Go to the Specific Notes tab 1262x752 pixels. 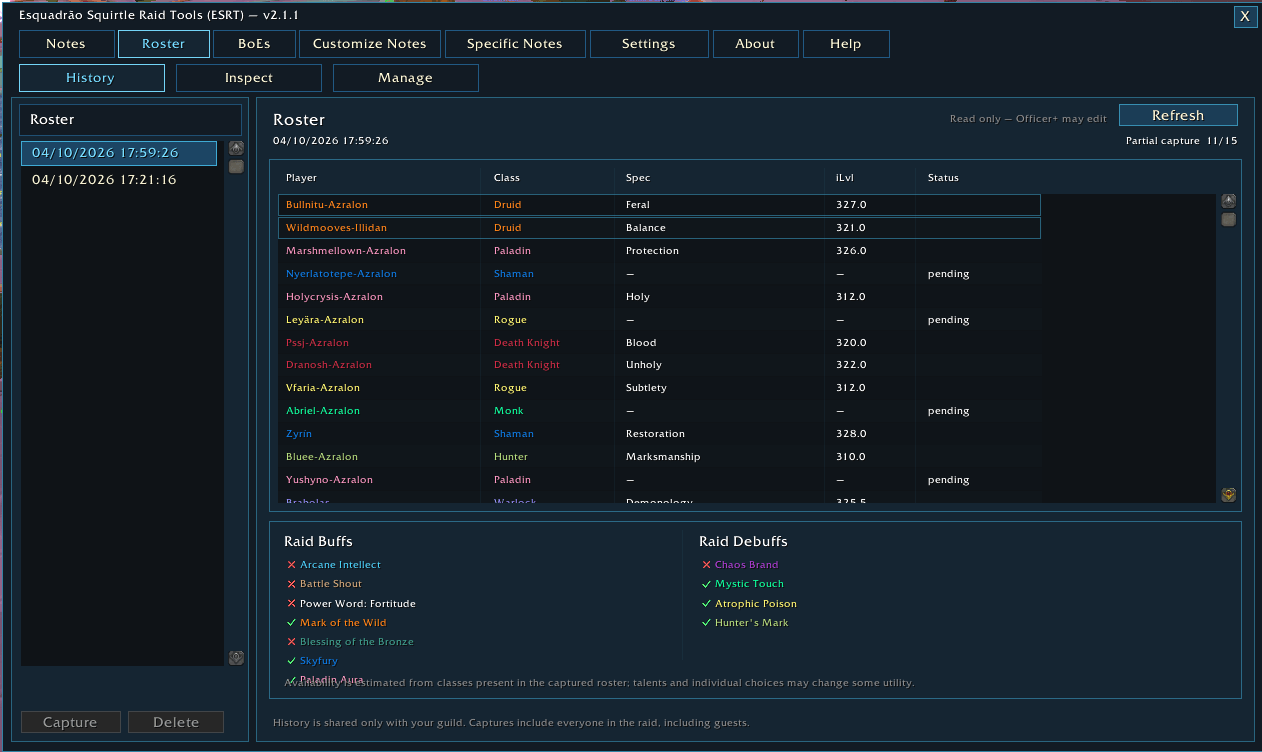515,44
